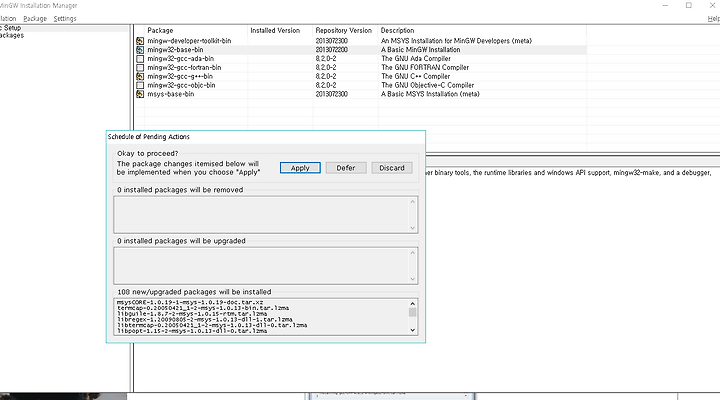Image resolution: width=720 pixels, height=400 pixels.
Task: Check the mingw32-gcc-fortran-bin package box
Action: [140, 68]
